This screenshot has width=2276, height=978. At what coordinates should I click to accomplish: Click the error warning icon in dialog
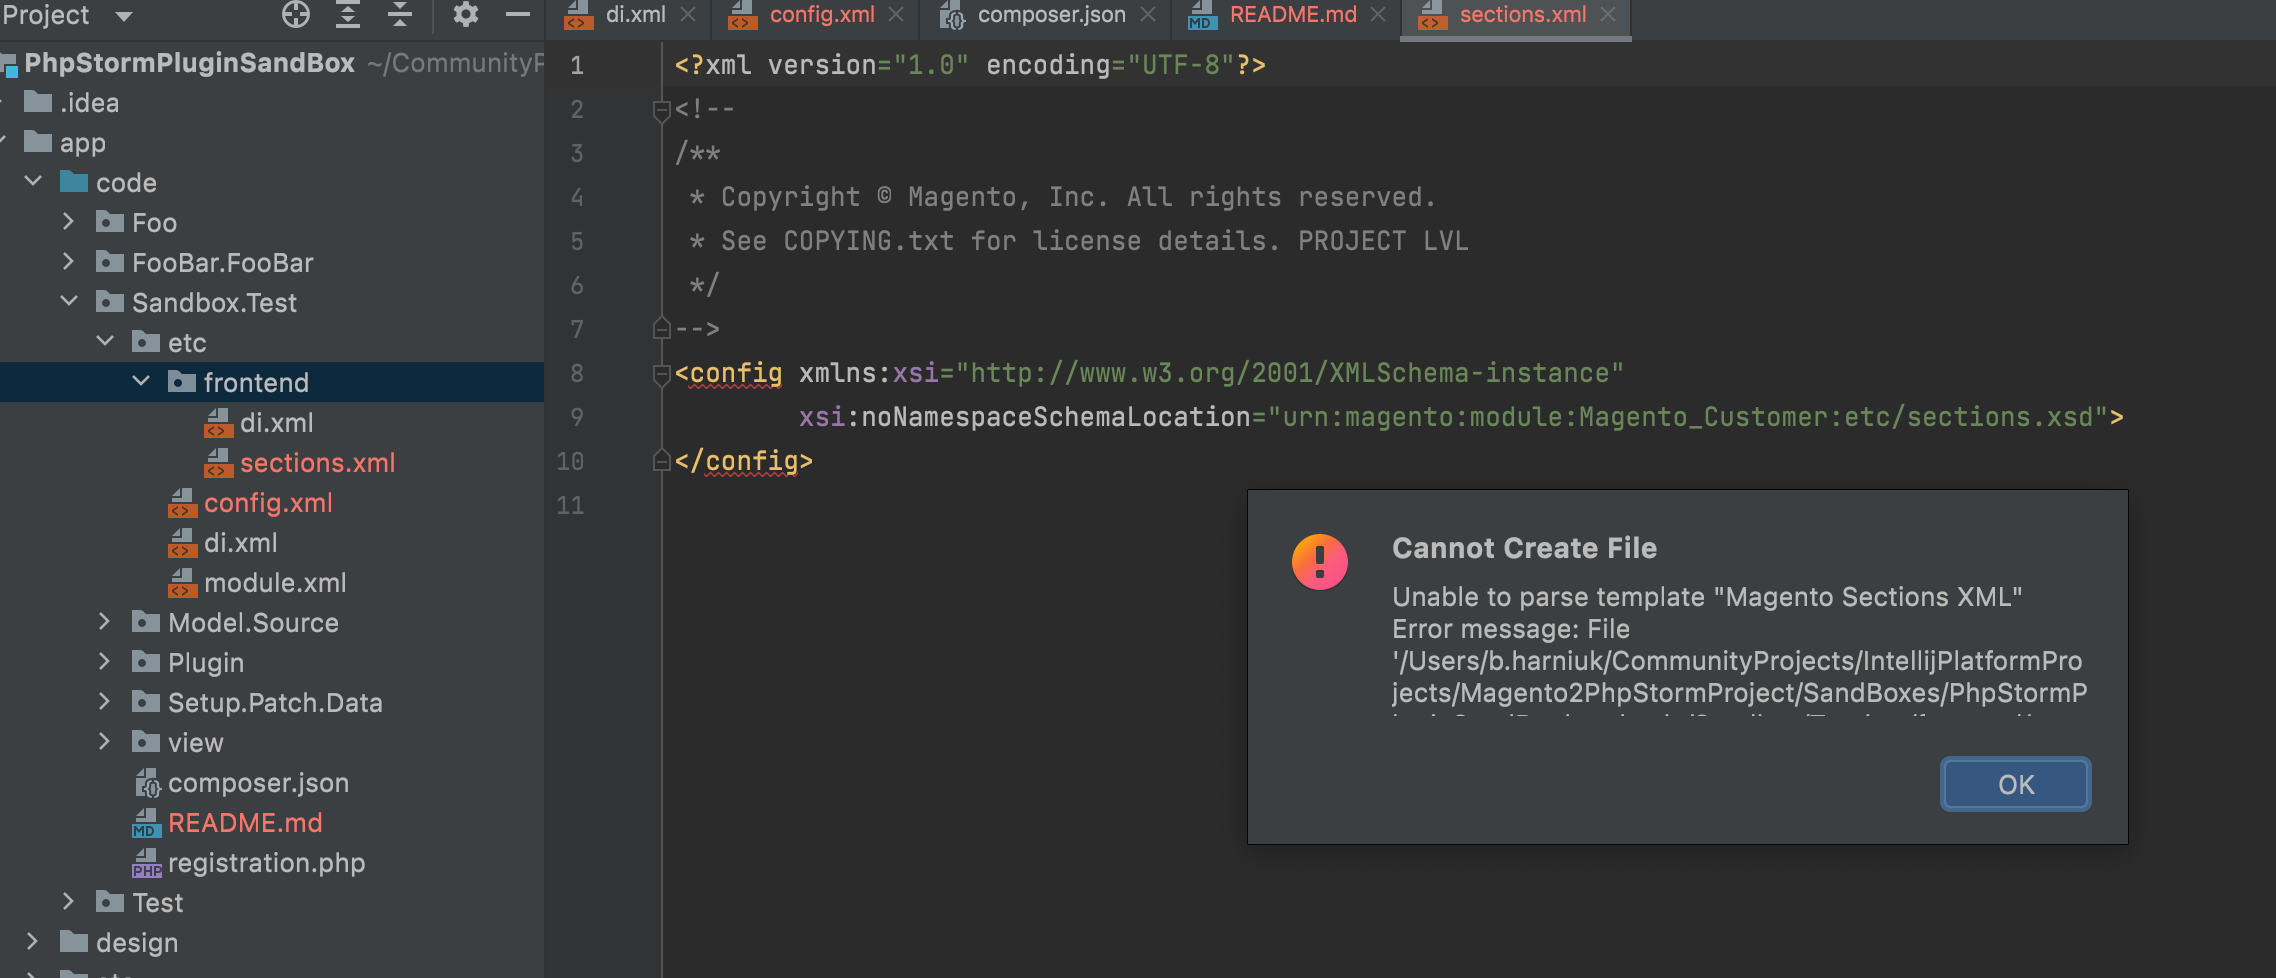point(1320,561)
